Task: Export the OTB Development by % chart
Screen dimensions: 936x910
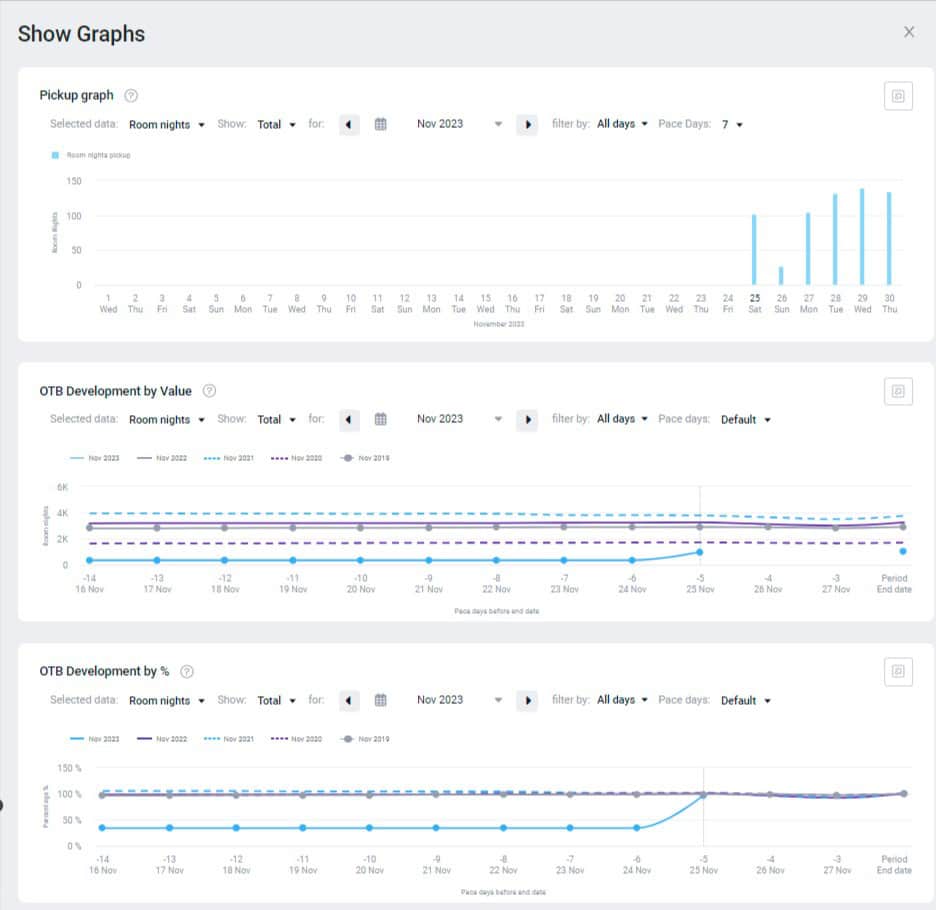Action: tap(898, 671)
